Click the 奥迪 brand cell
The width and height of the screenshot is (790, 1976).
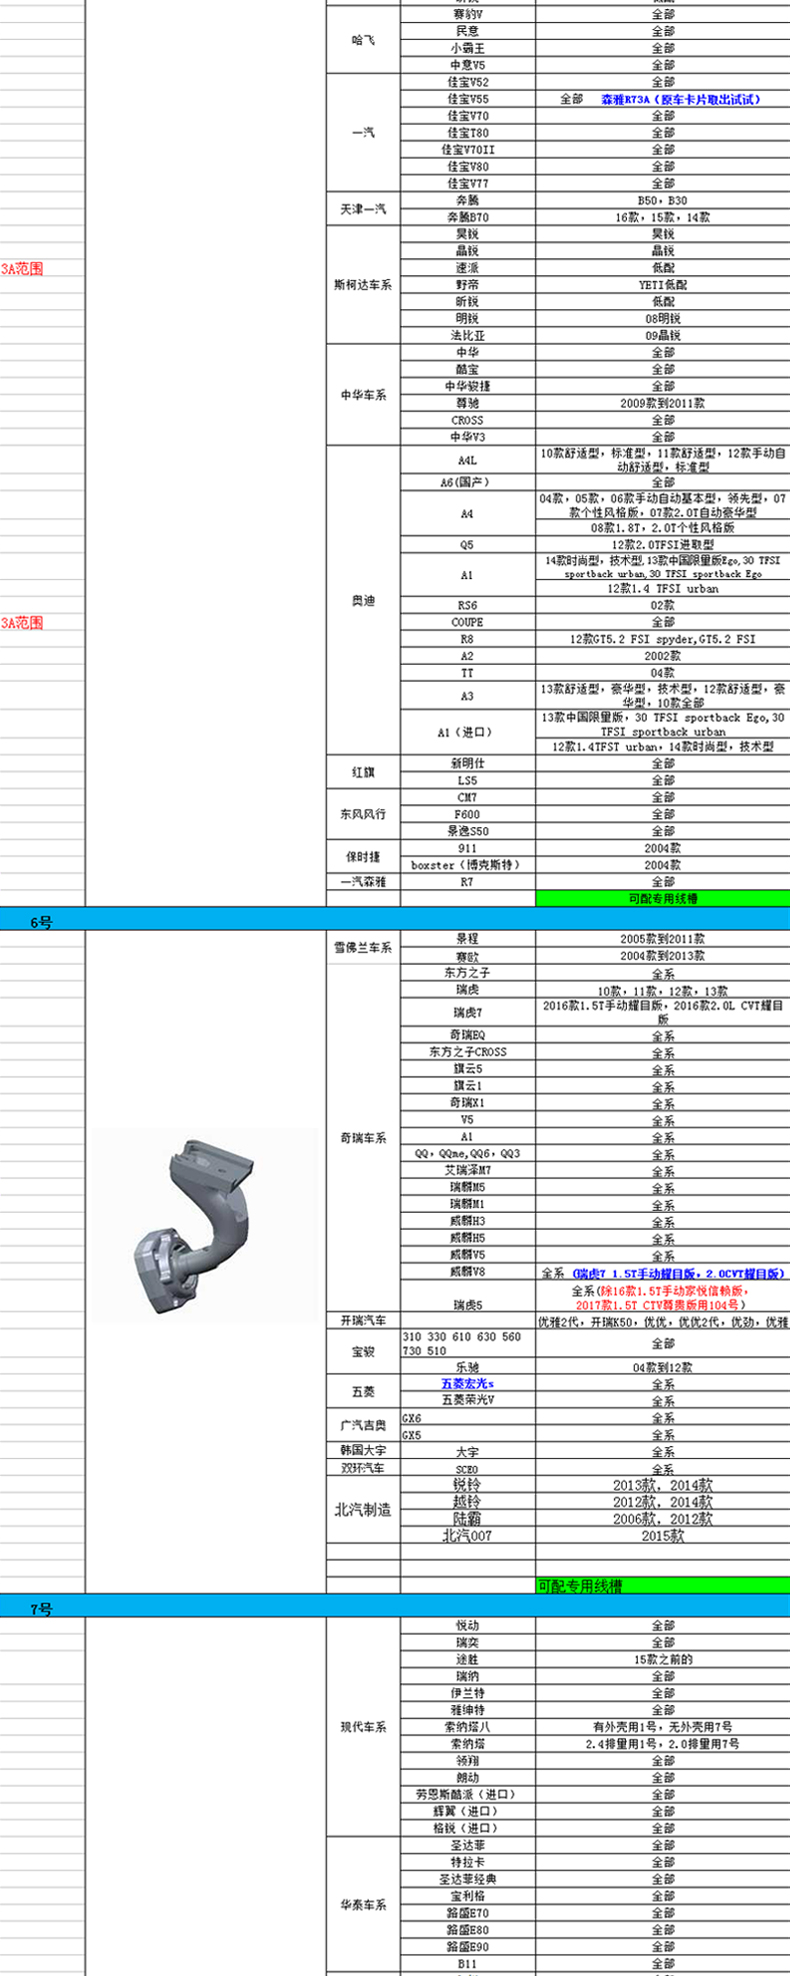(364, 601)
